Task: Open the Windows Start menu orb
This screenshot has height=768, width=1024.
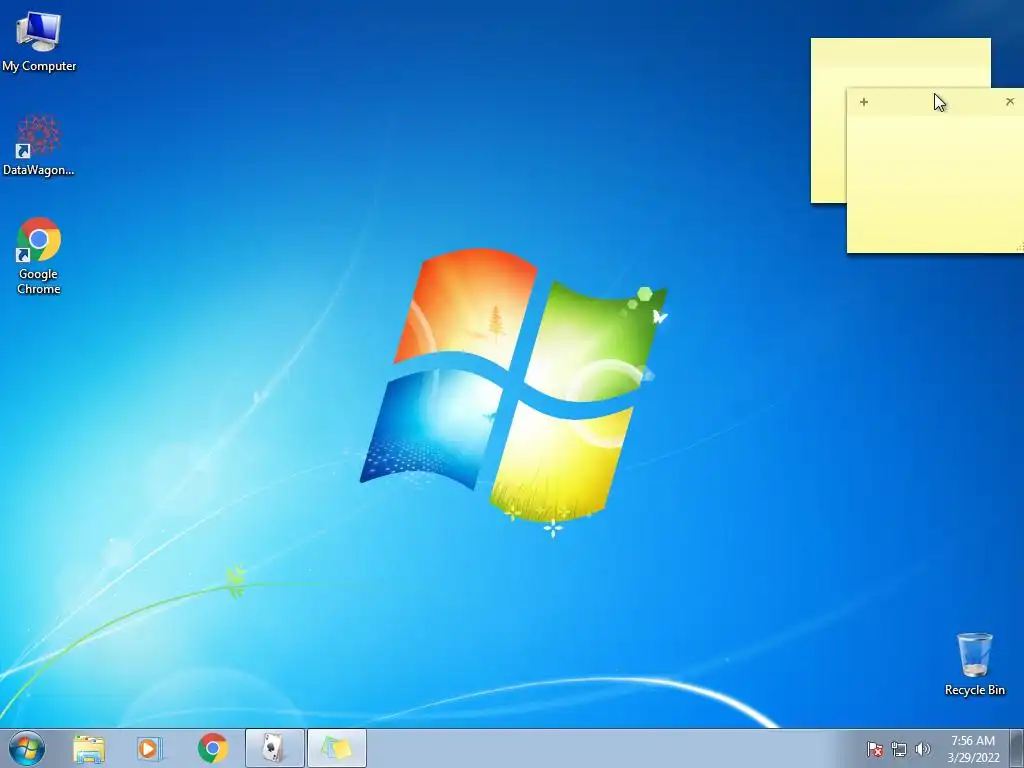Action: pos(27,748)
